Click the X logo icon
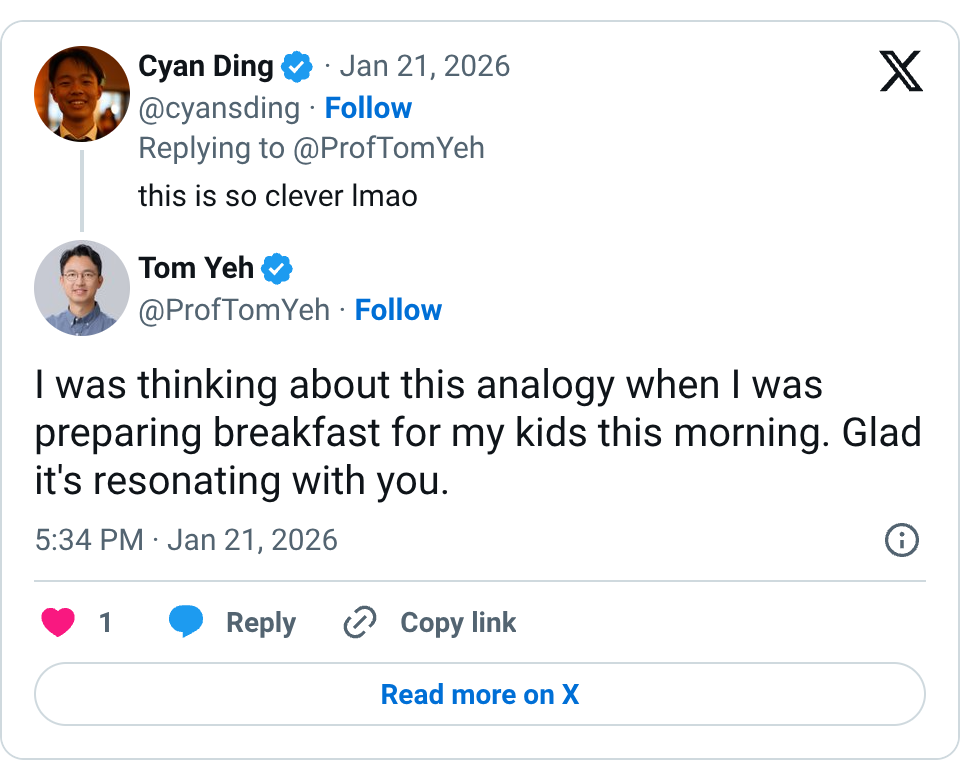The image size is (960, 780). (901, 70)
